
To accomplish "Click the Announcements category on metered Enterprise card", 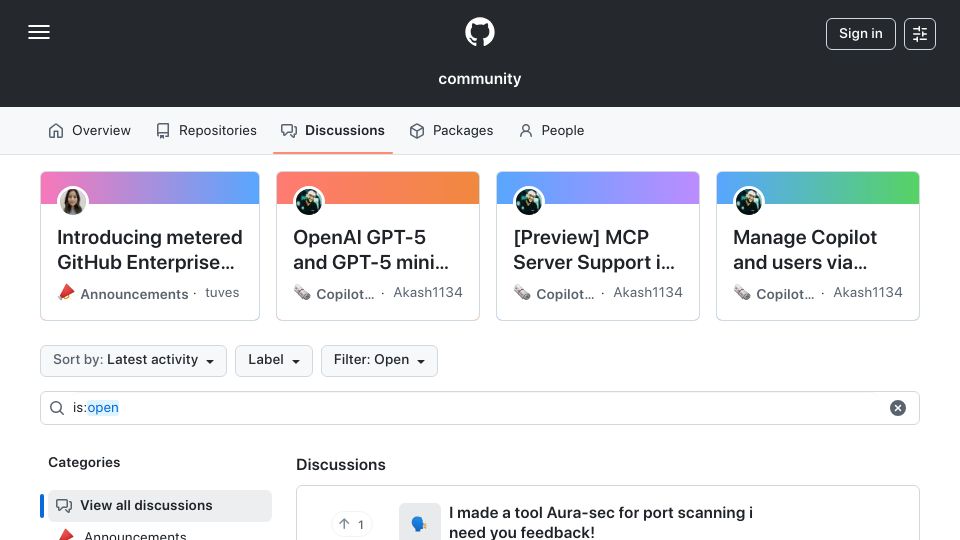I will pyautogui.click(x=134, y=294).
